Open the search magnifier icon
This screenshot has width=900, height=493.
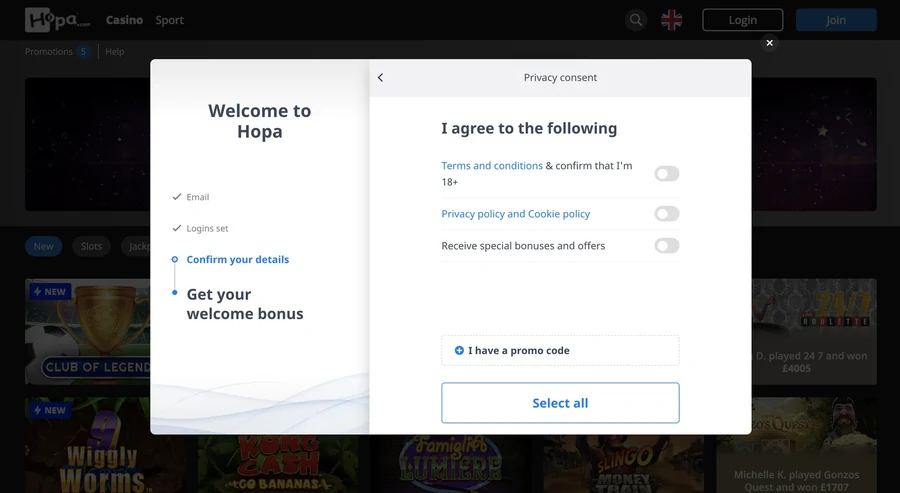coord(635,20)
